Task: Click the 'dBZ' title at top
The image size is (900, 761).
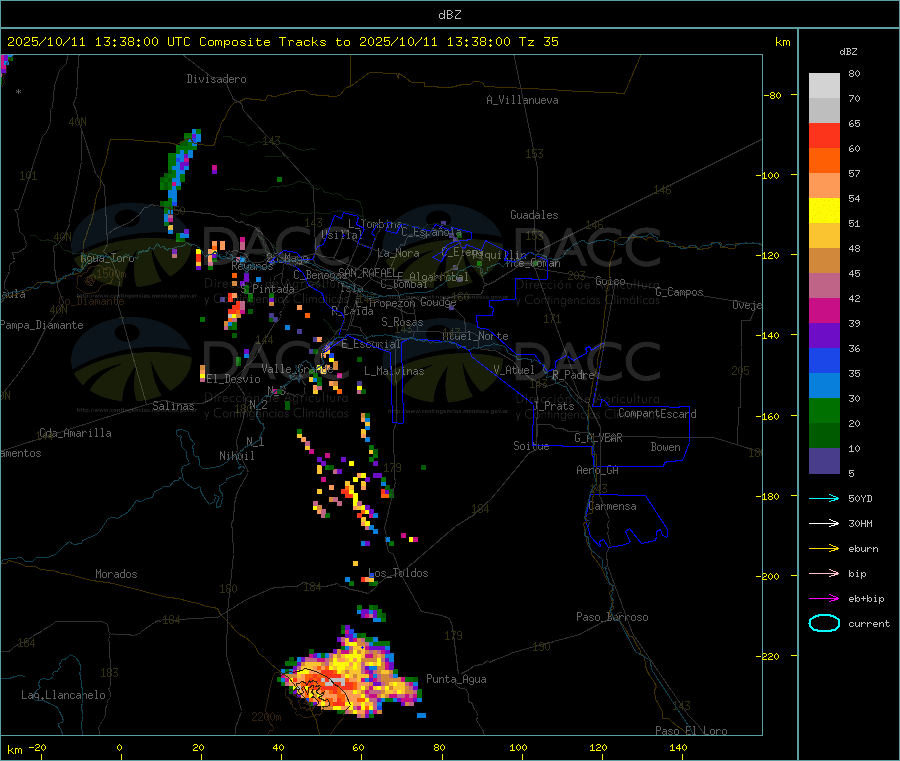Action: [449, 15]
